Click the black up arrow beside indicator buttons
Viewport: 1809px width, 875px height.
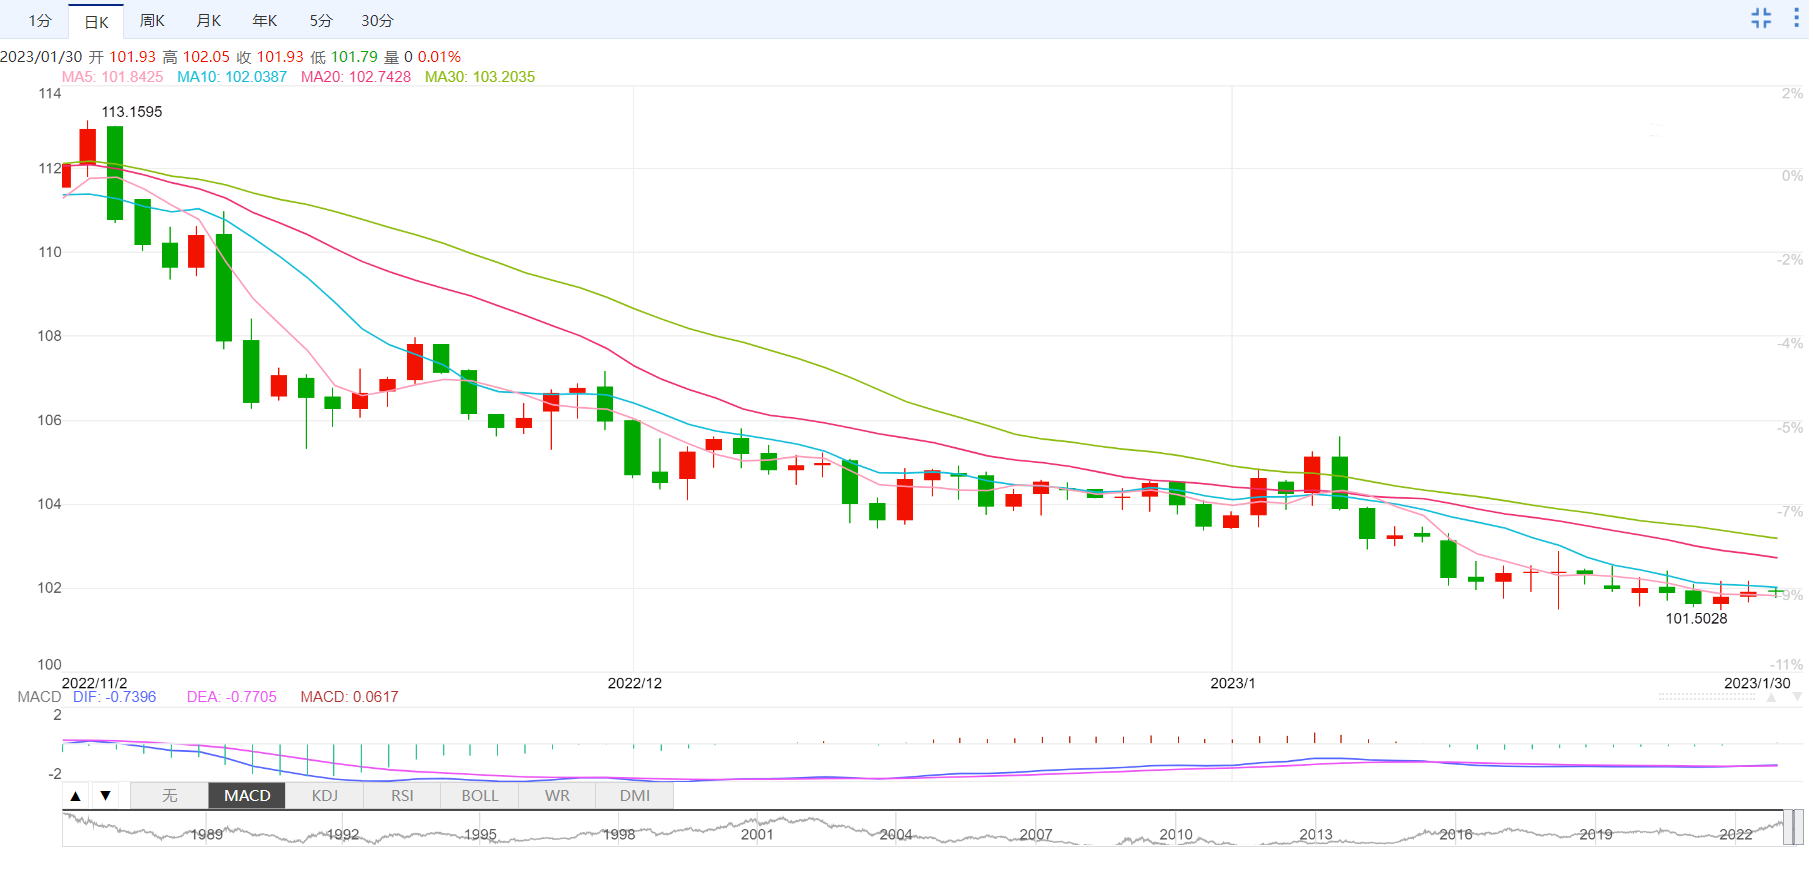(x=76, y=796)
